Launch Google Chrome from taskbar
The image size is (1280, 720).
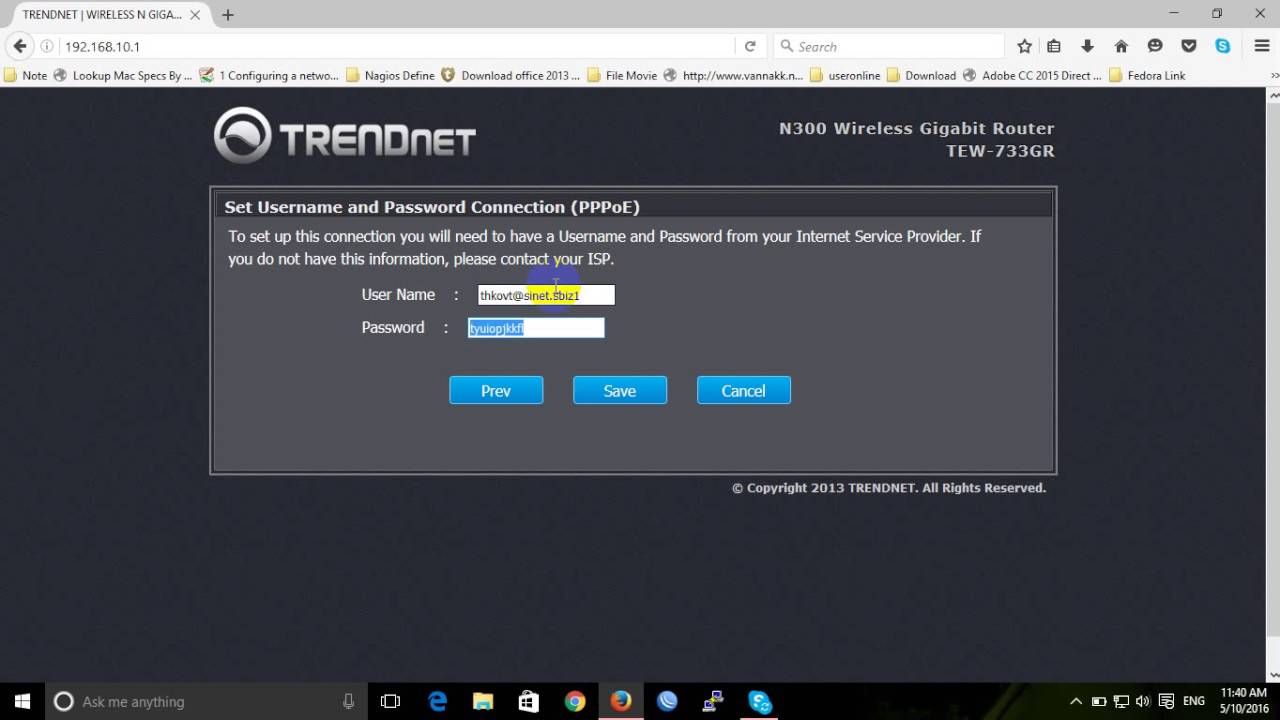pos(575,701)
